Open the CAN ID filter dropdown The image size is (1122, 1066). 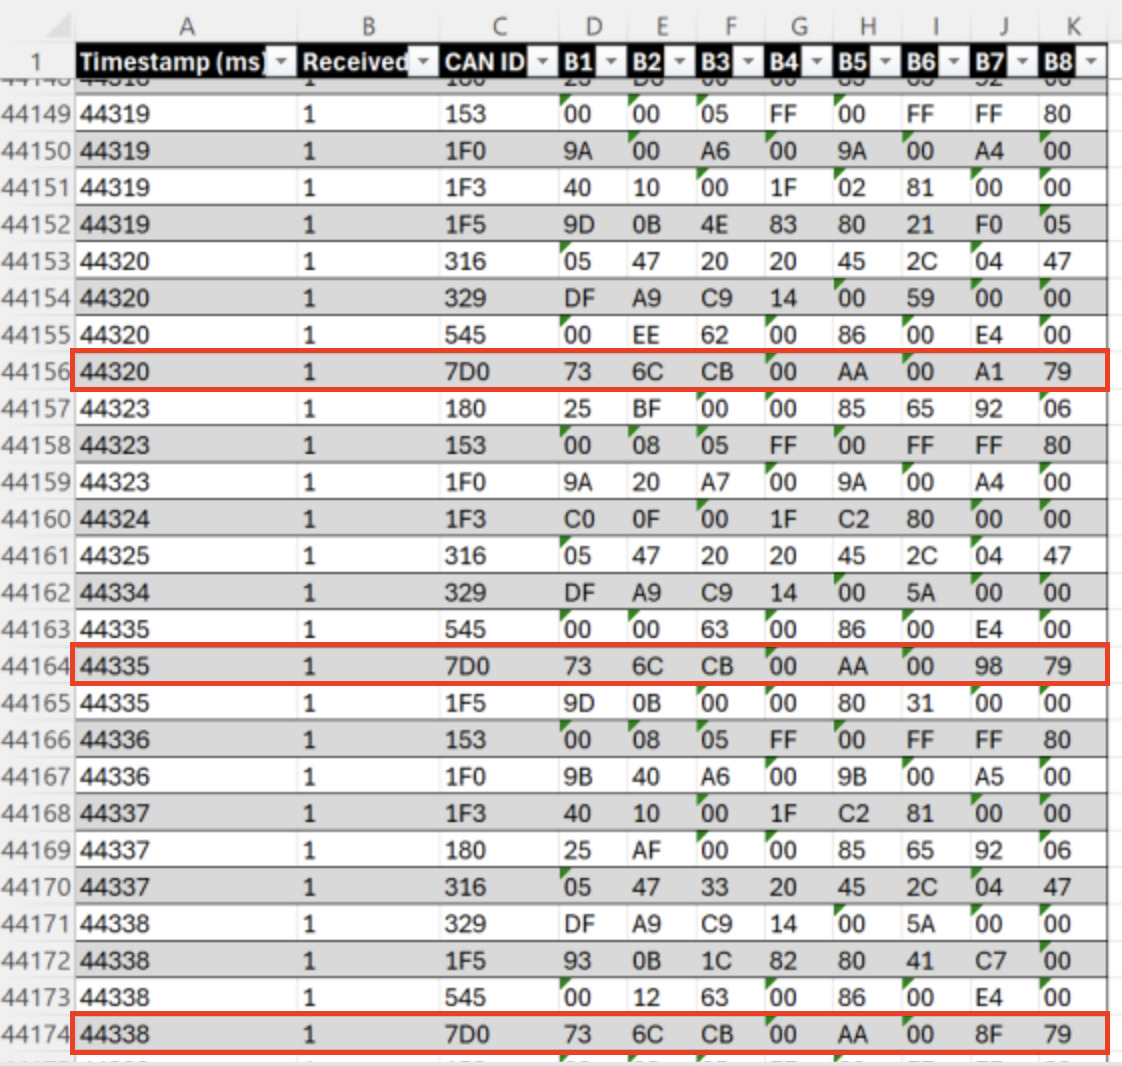(543, 62)
